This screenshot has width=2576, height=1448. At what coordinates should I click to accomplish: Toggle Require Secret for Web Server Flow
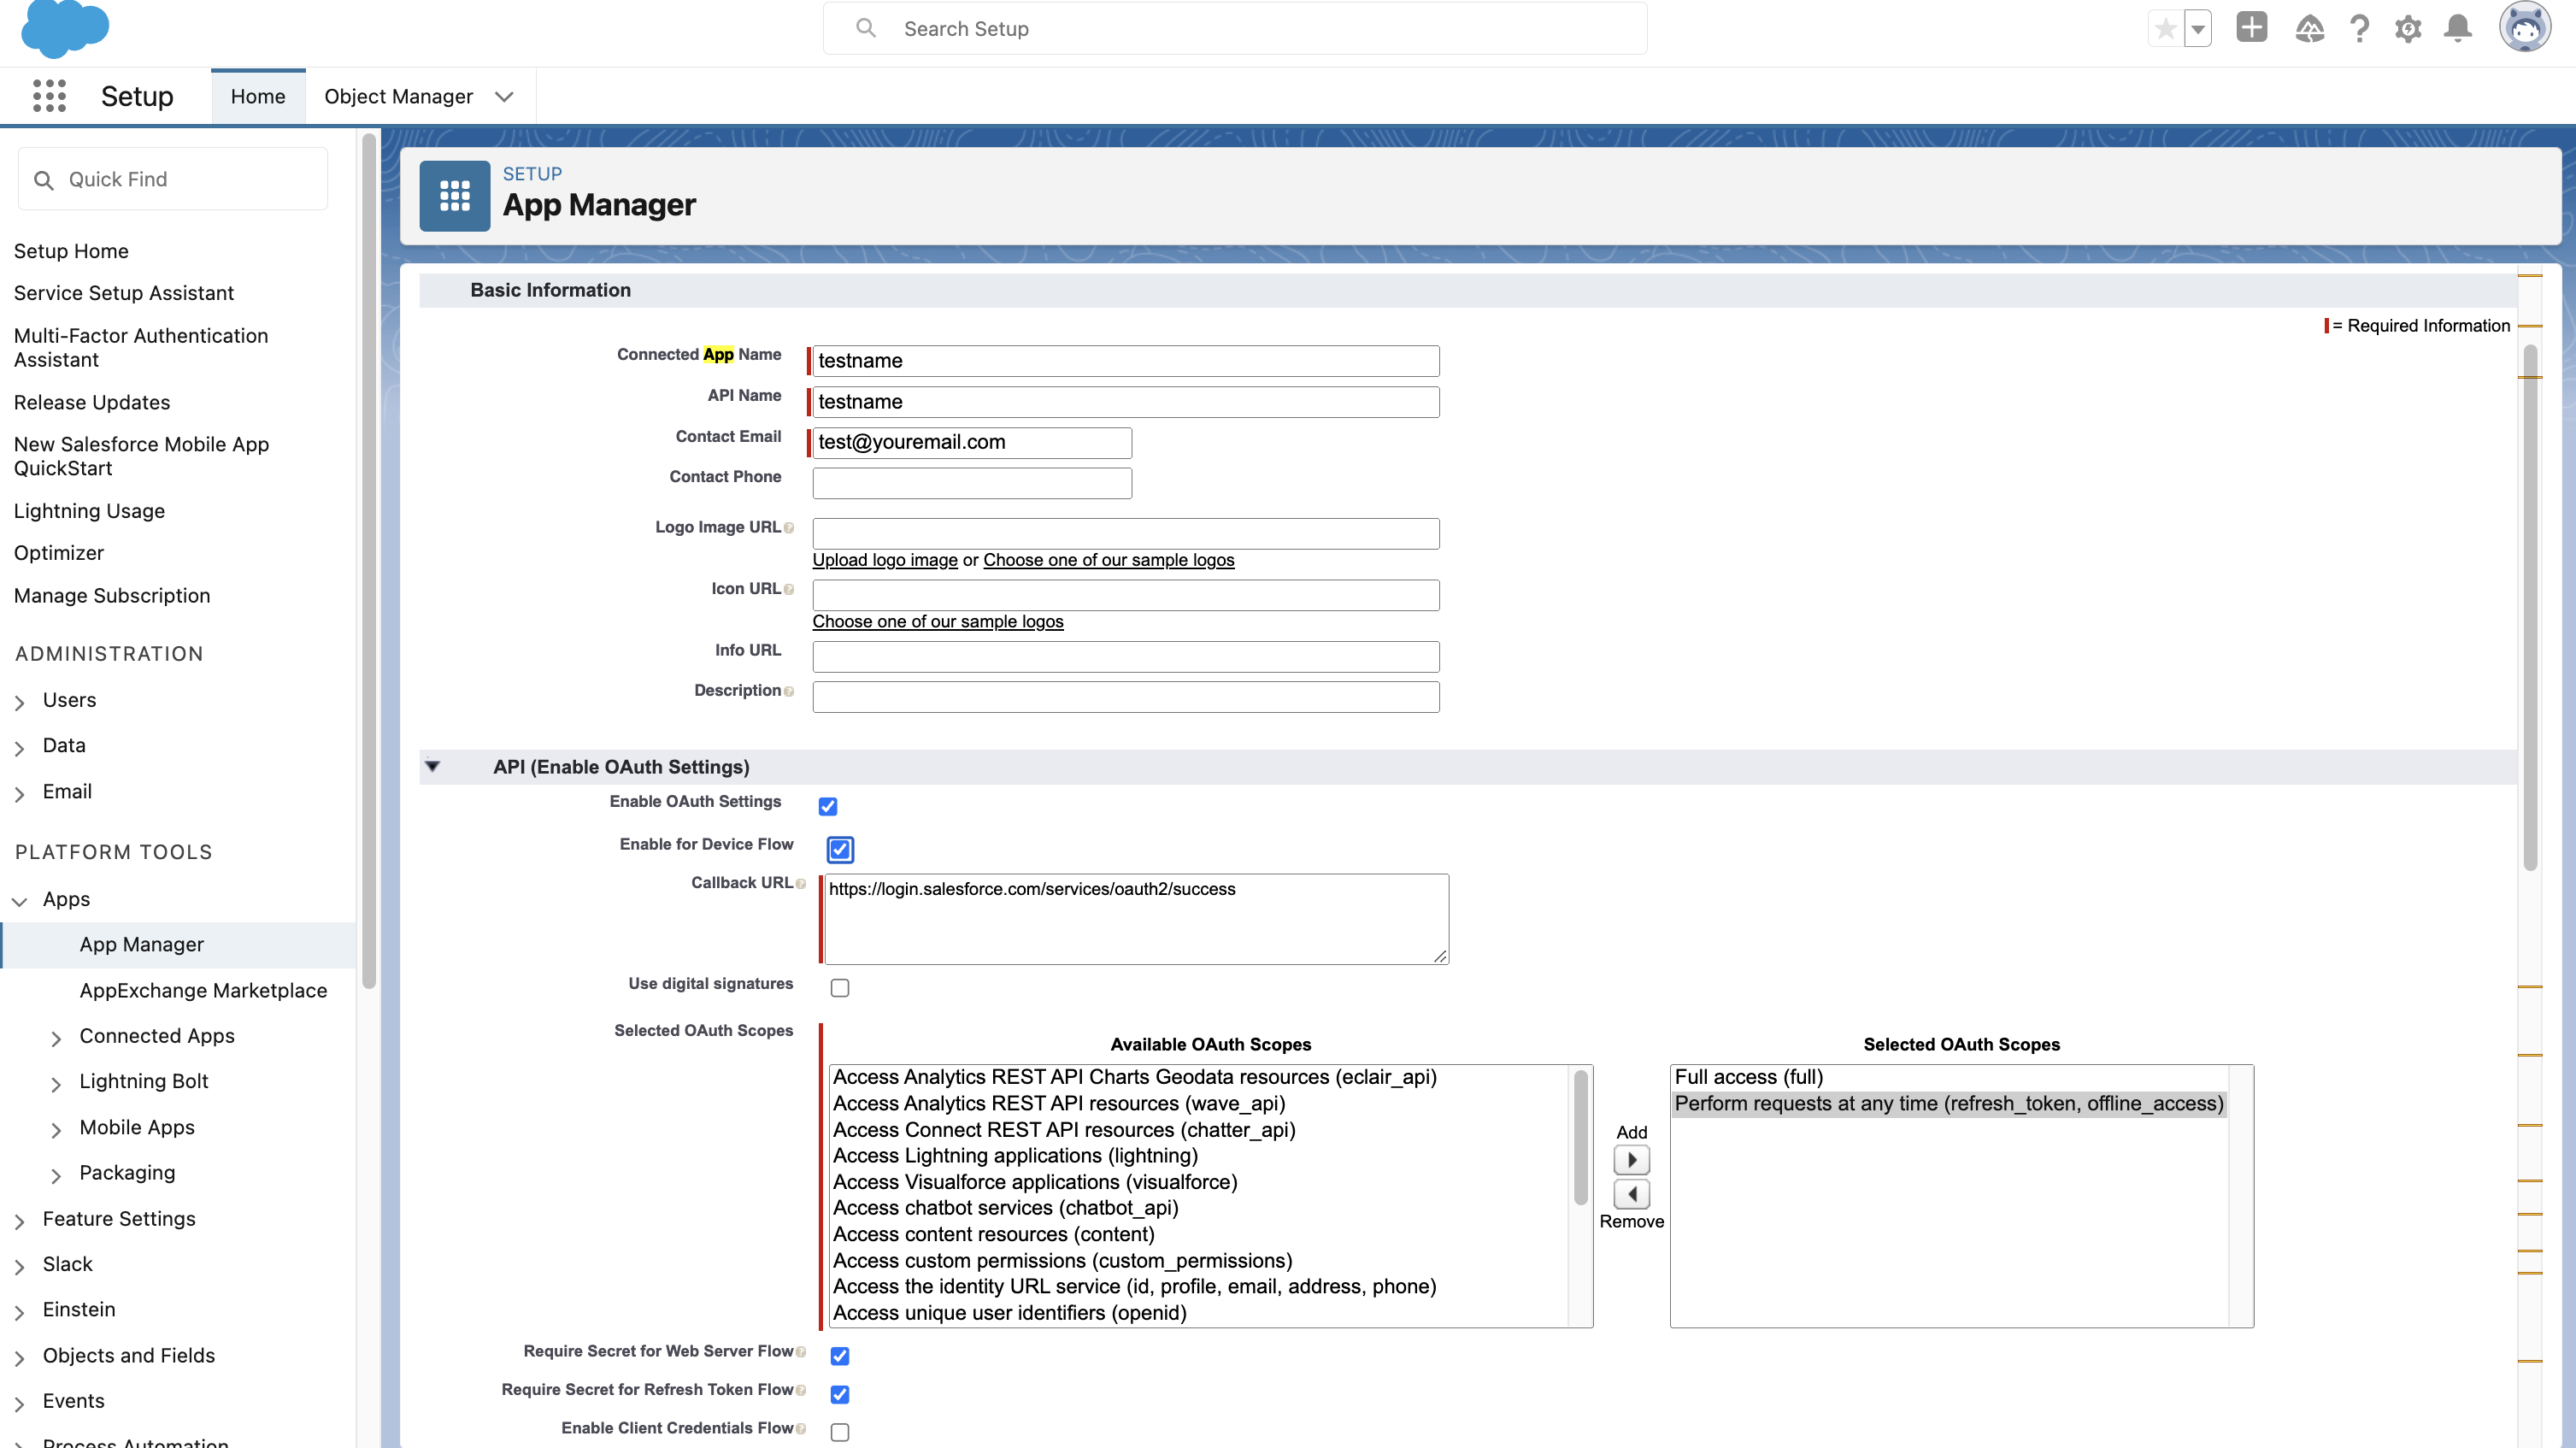pos(840,1356)
